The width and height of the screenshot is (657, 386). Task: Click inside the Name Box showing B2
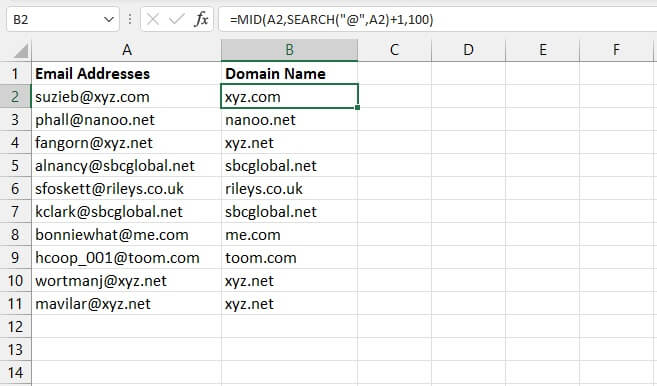(54, 19)
